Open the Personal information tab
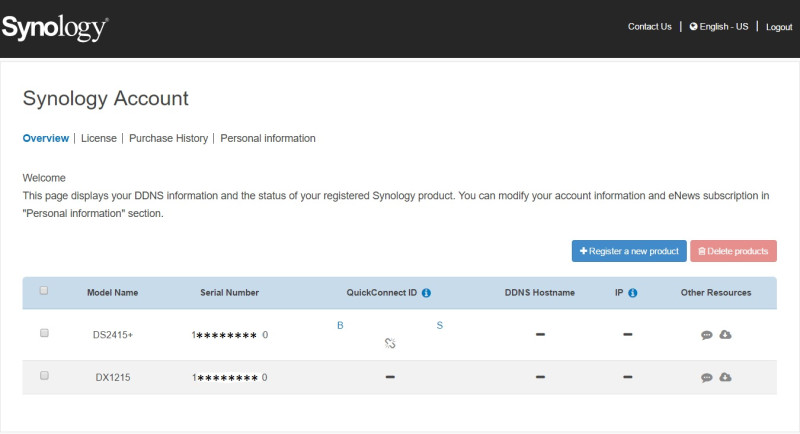This screenshot has height=434, width=800. (268, 138)
